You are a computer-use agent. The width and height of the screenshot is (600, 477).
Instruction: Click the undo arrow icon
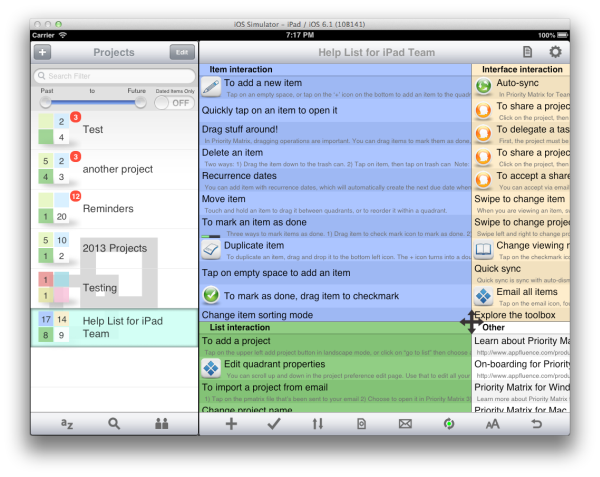(x=537, y=424)
